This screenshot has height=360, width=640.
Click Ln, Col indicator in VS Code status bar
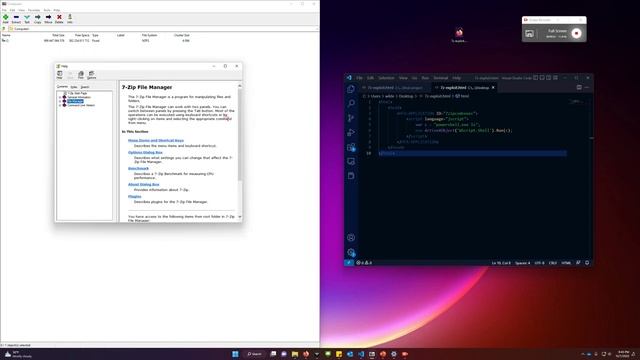501,263
